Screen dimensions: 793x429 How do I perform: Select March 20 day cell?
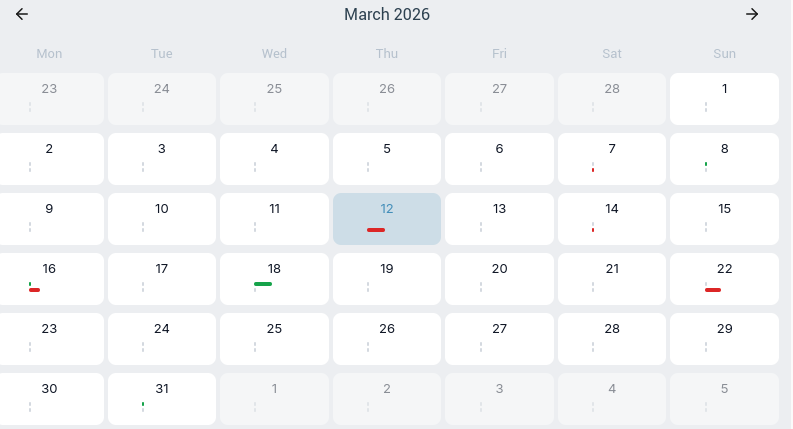coord(499,279)
